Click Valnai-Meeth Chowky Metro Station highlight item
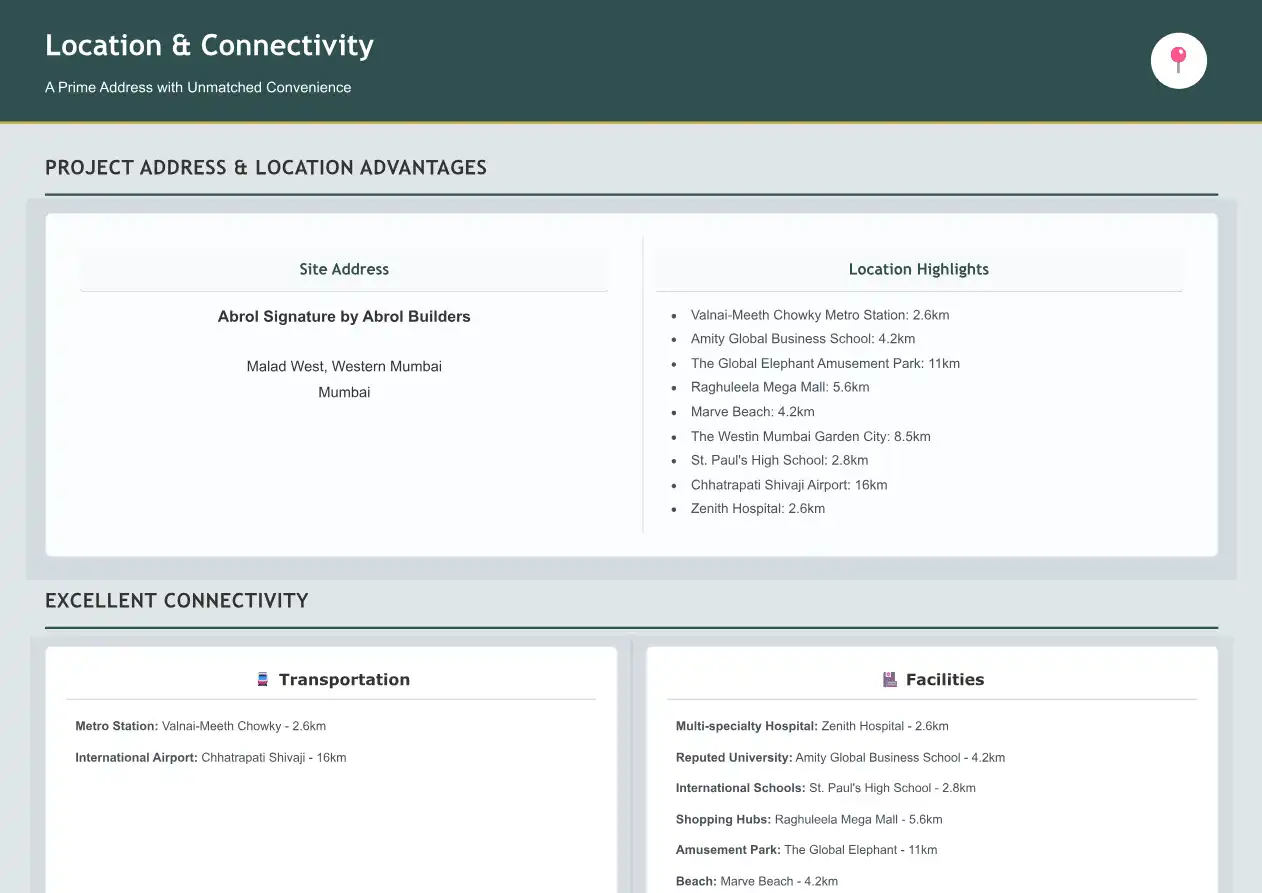The height and width of the screenshot is (893, 1262). pyautogui.click(x=819, y=315)
